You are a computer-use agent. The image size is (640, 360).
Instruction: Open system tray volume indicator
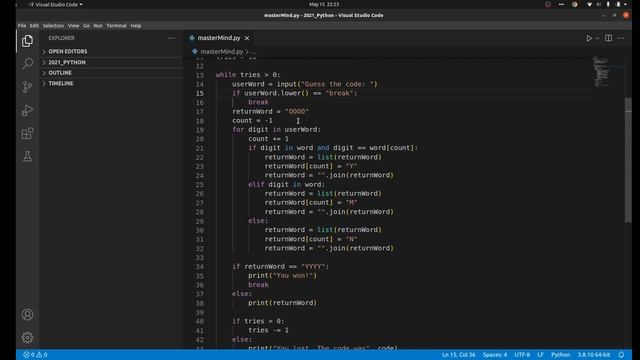(599, 4)
